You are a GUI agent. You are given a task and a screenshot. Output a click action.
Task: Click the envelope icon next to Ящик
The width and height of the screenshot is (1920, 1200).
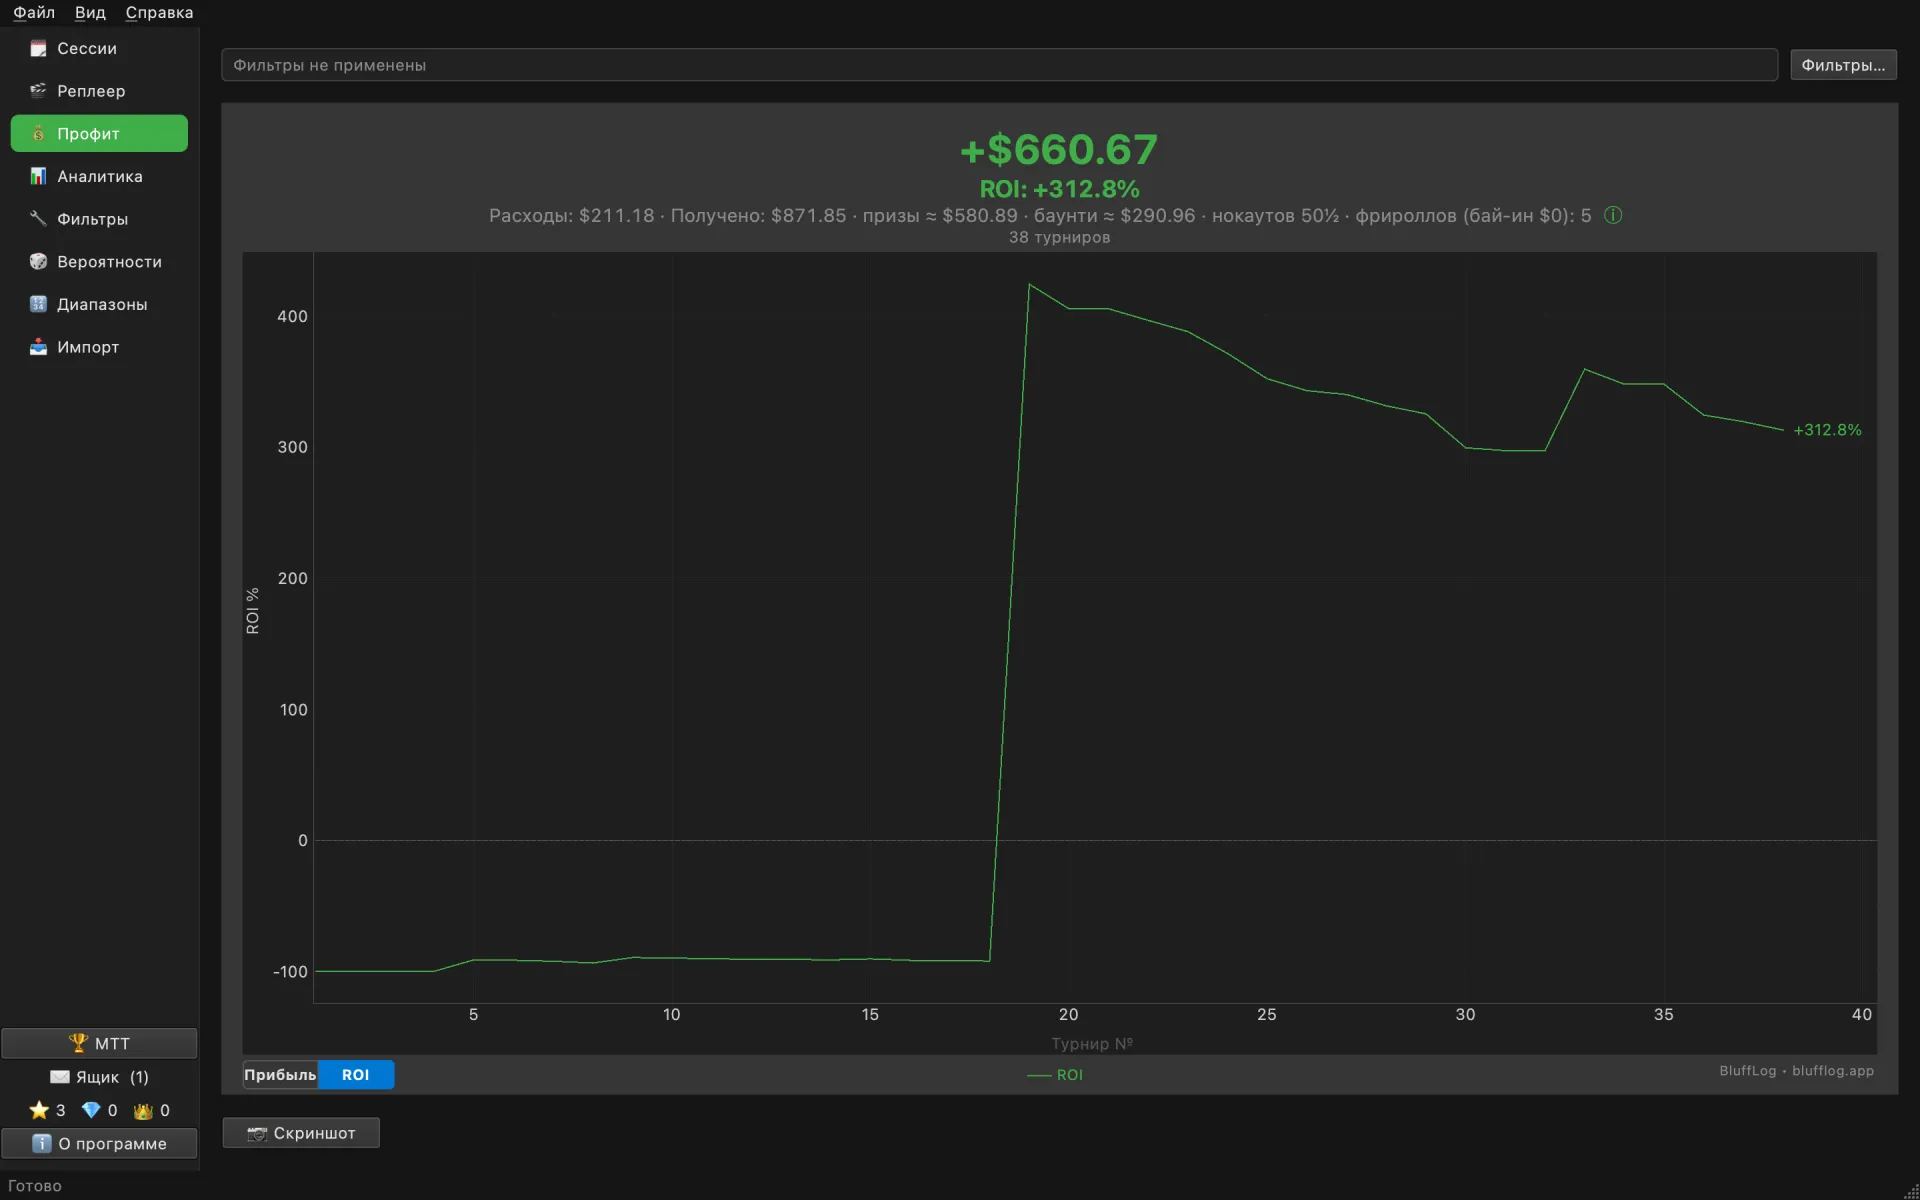[x=60, y=1077]
